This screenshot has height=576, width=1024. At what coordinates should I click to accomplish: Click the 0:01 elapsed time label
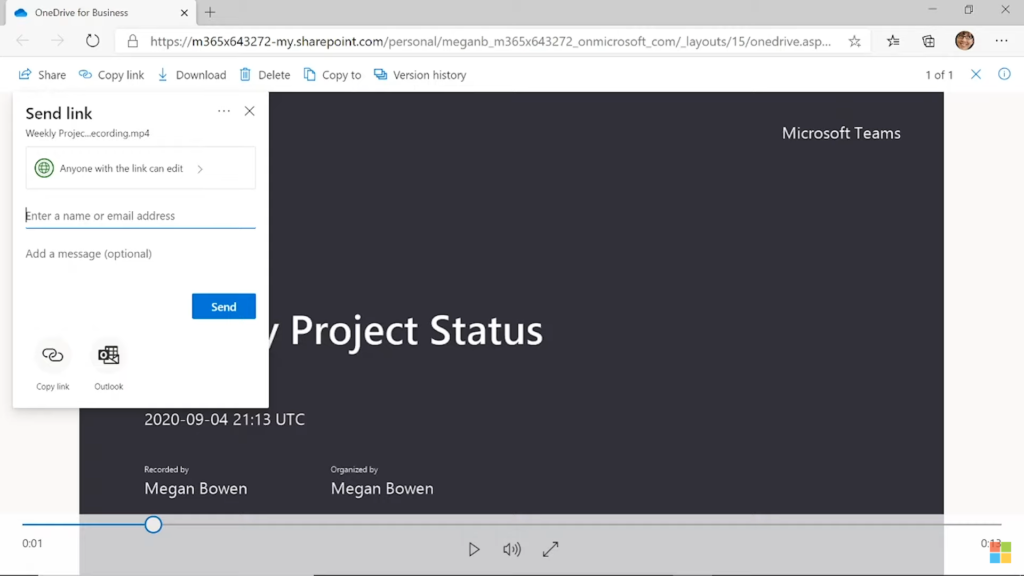32,543
